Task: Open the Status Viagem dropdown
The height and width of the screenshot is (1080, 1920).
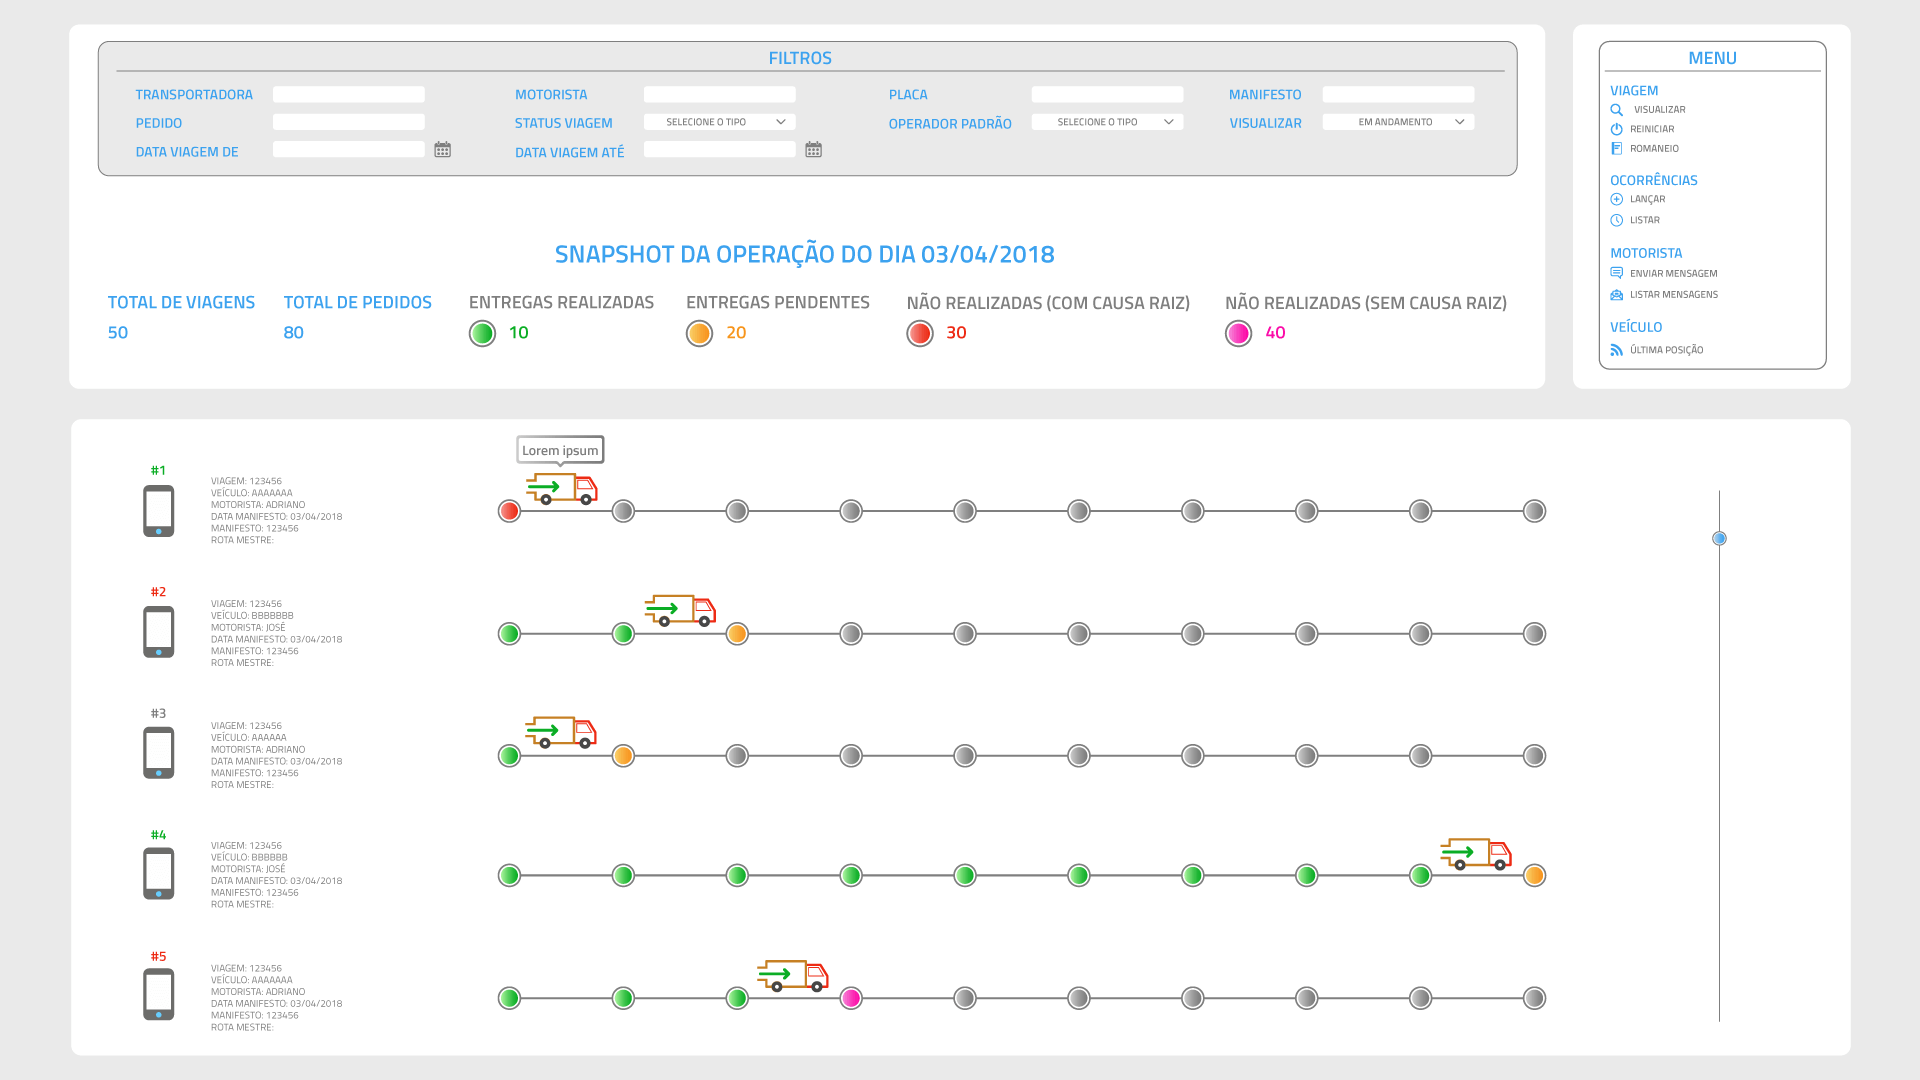Action: tap(720, 122)
